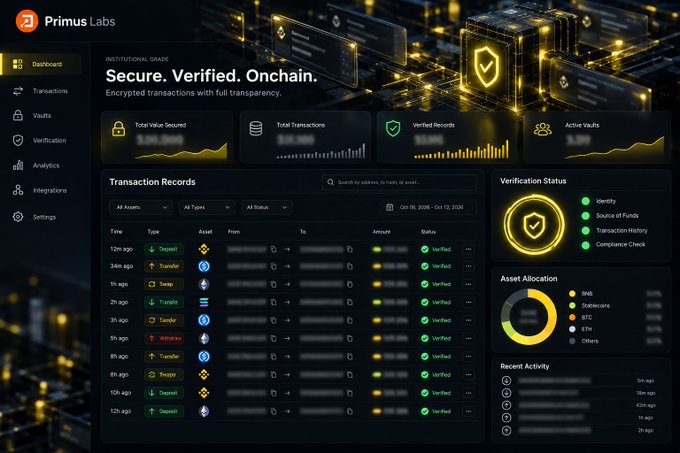
Task: Click the Dashboard grid icon
Action: 17,64
